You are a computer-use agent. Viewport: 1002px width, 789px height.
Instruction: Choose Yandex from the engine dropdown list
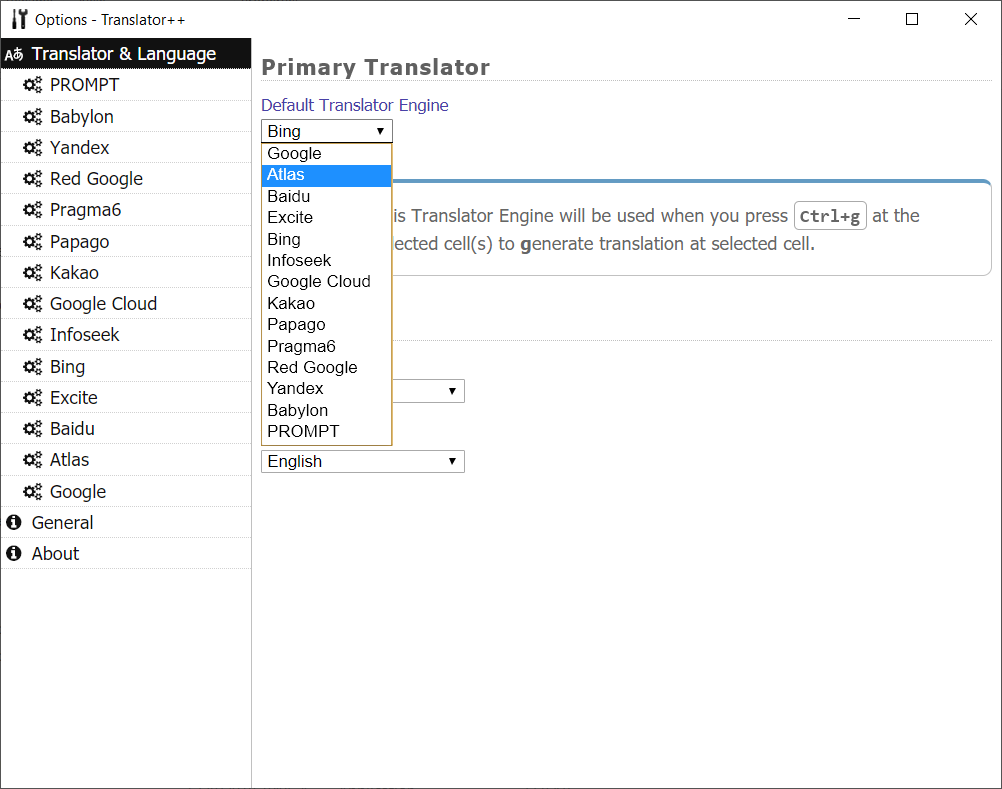(327, 388)
